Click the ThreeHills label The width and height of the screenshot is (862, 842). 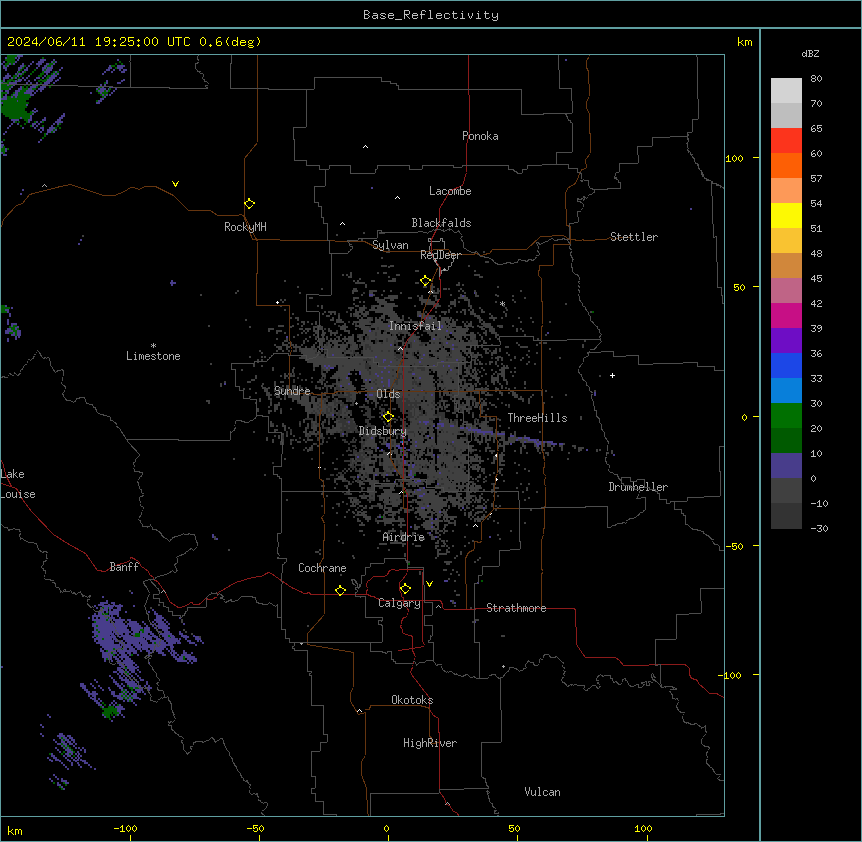point(537,418)
